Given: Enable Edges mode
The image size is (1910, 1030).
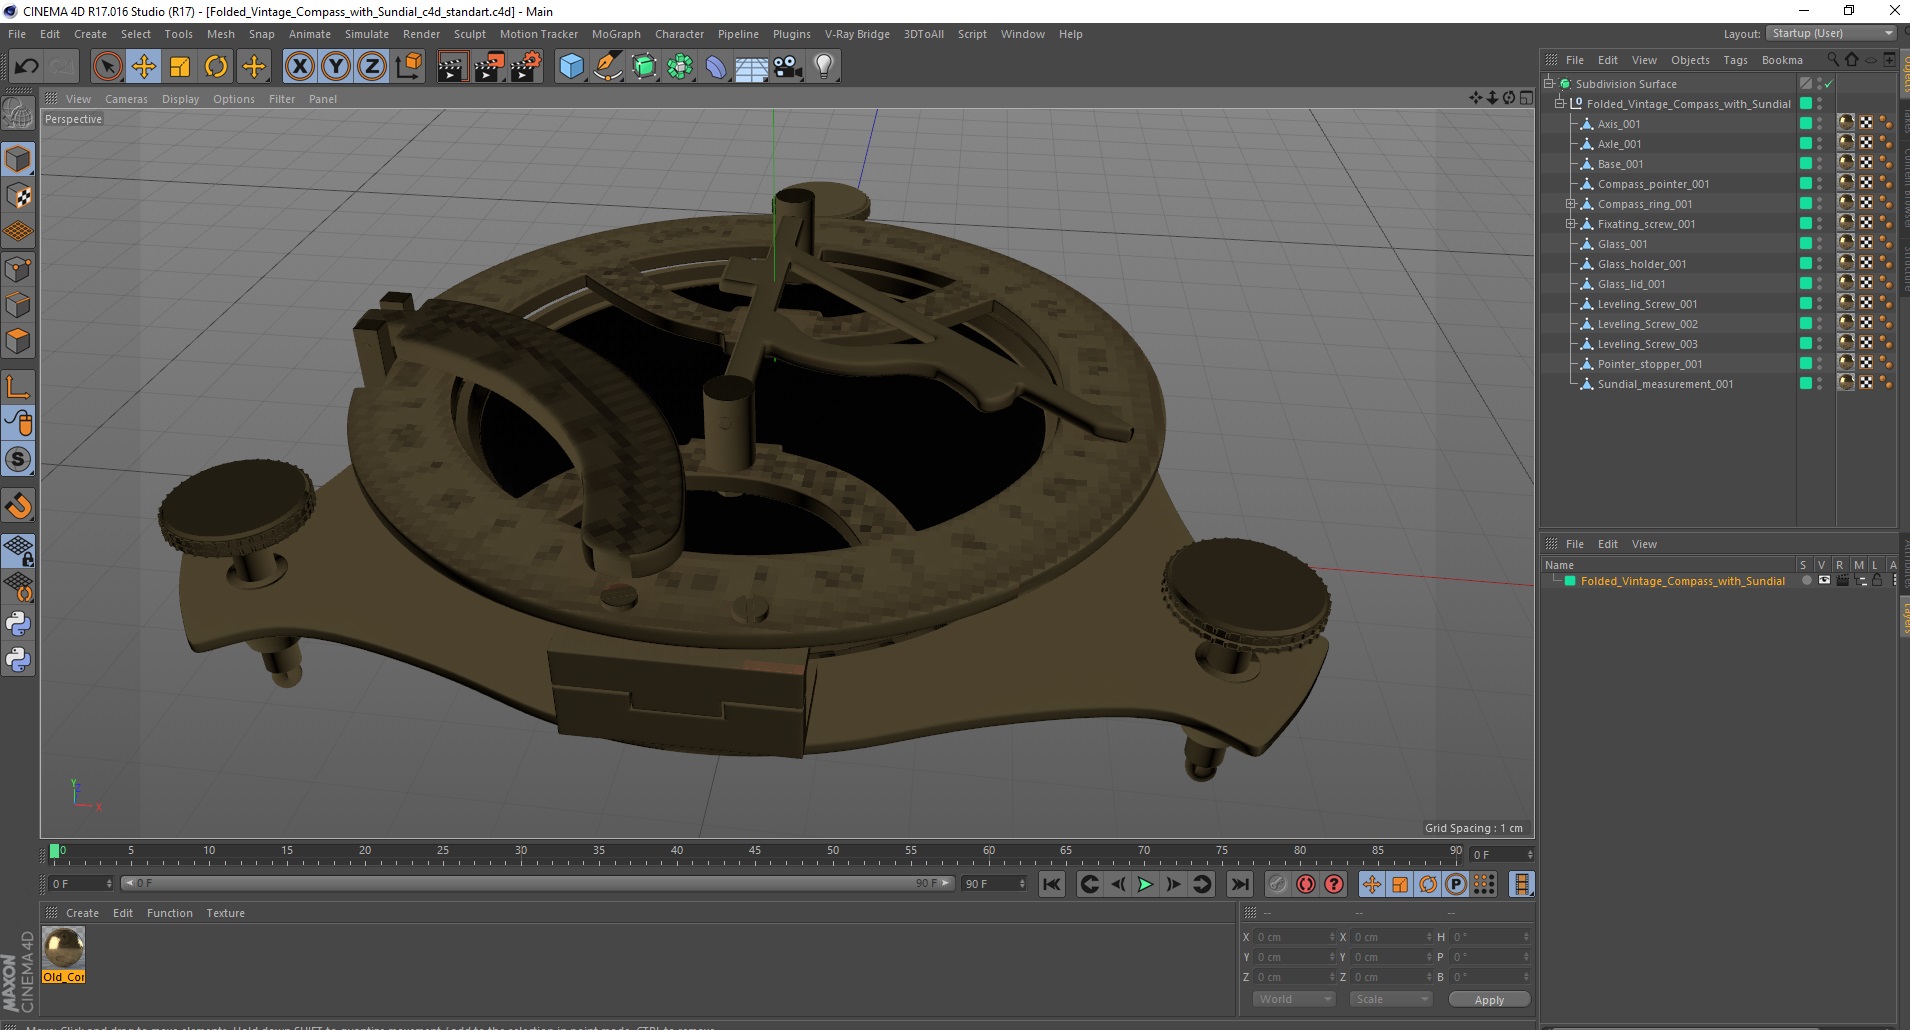Looking at the screenshot, I should point(18,304).
